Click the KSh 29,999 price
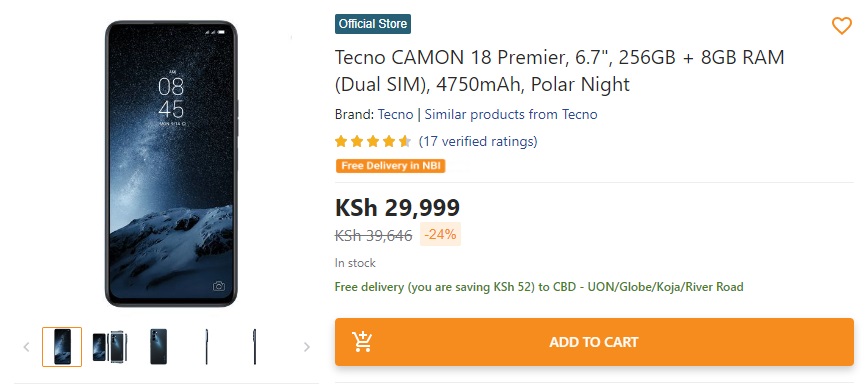868x390 pixels. click(x=397, y=208)
